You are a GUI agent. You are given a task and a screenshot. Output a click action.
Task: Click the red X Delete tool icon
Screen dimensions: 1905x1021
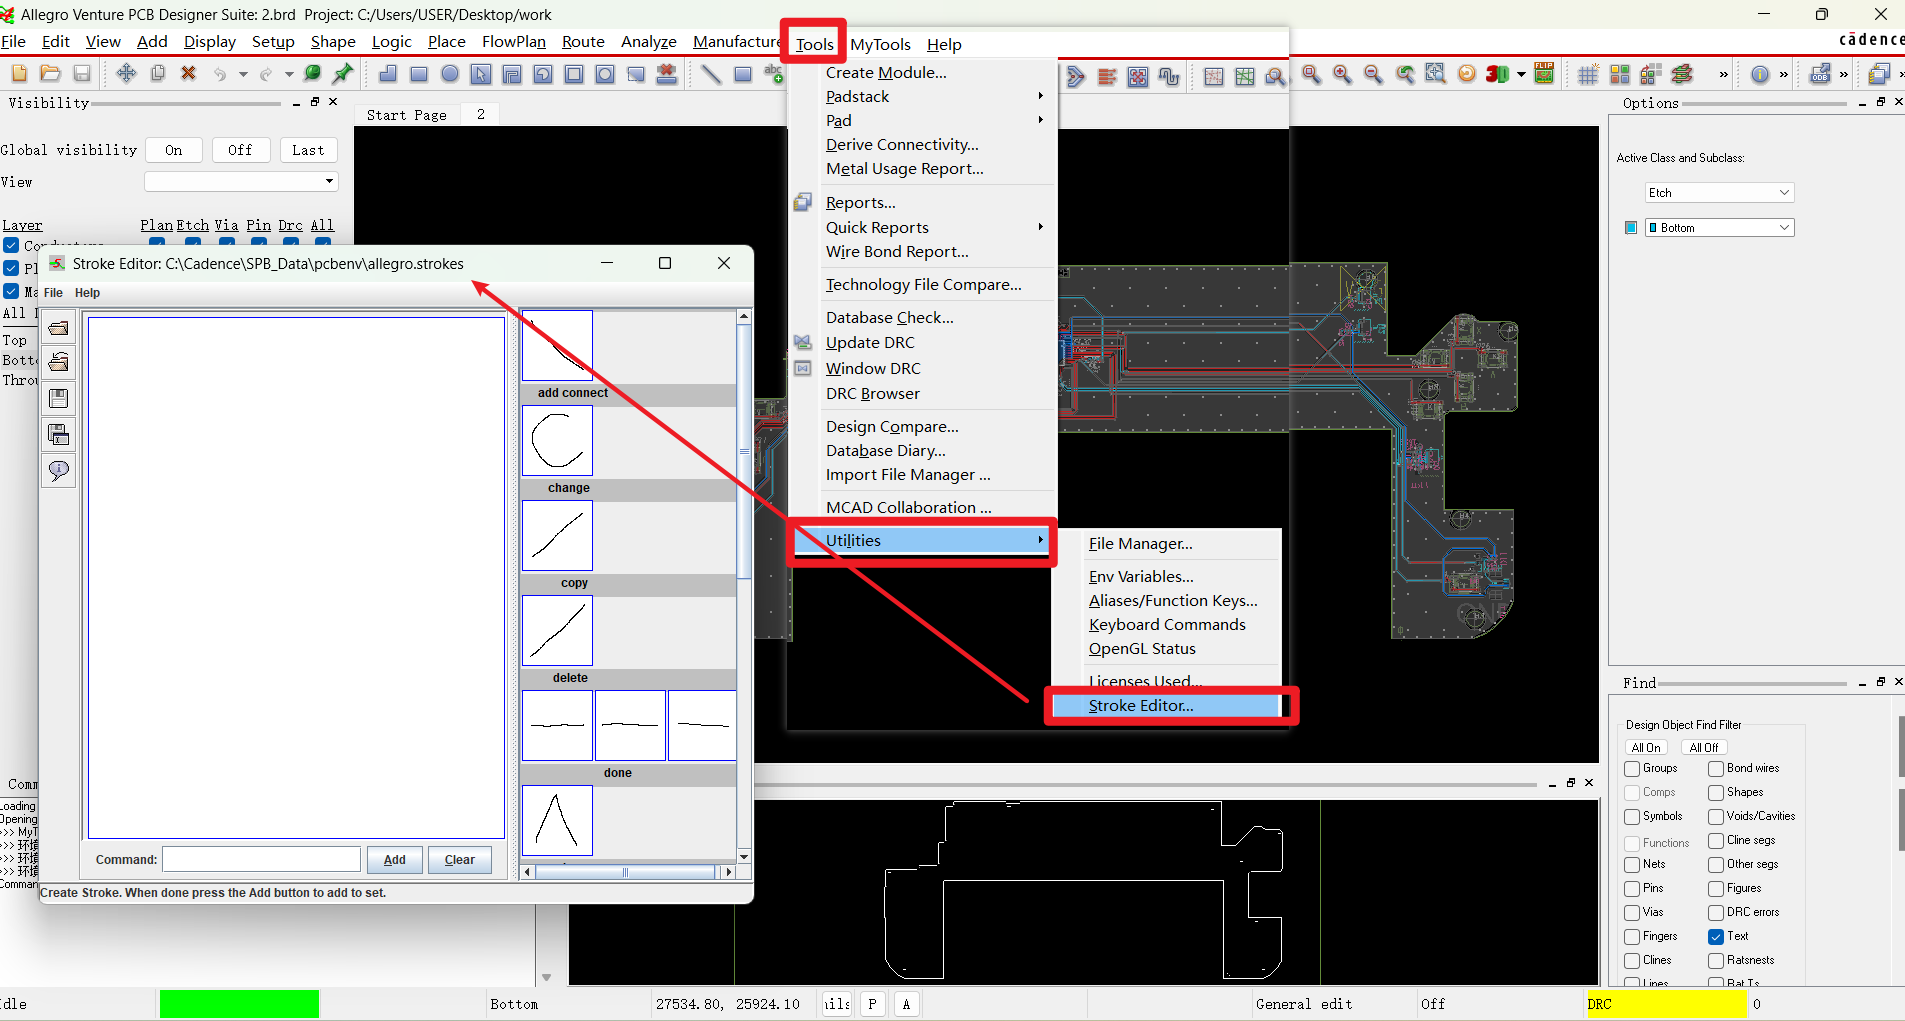click(188, 73)
